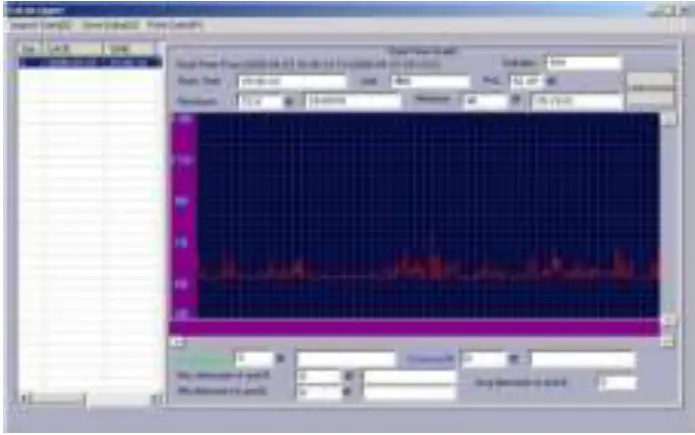Click the record list's horizontal scrollbar left arrow
695x435 pixels.
(24, 399)
